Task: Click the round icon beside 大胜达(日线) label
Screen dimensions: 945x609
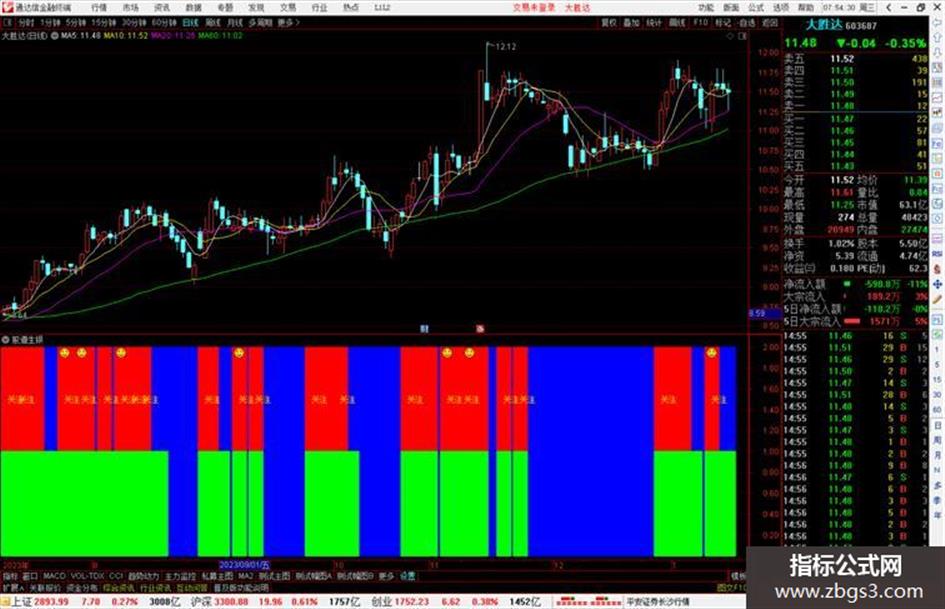Action: tap(55, 36)
